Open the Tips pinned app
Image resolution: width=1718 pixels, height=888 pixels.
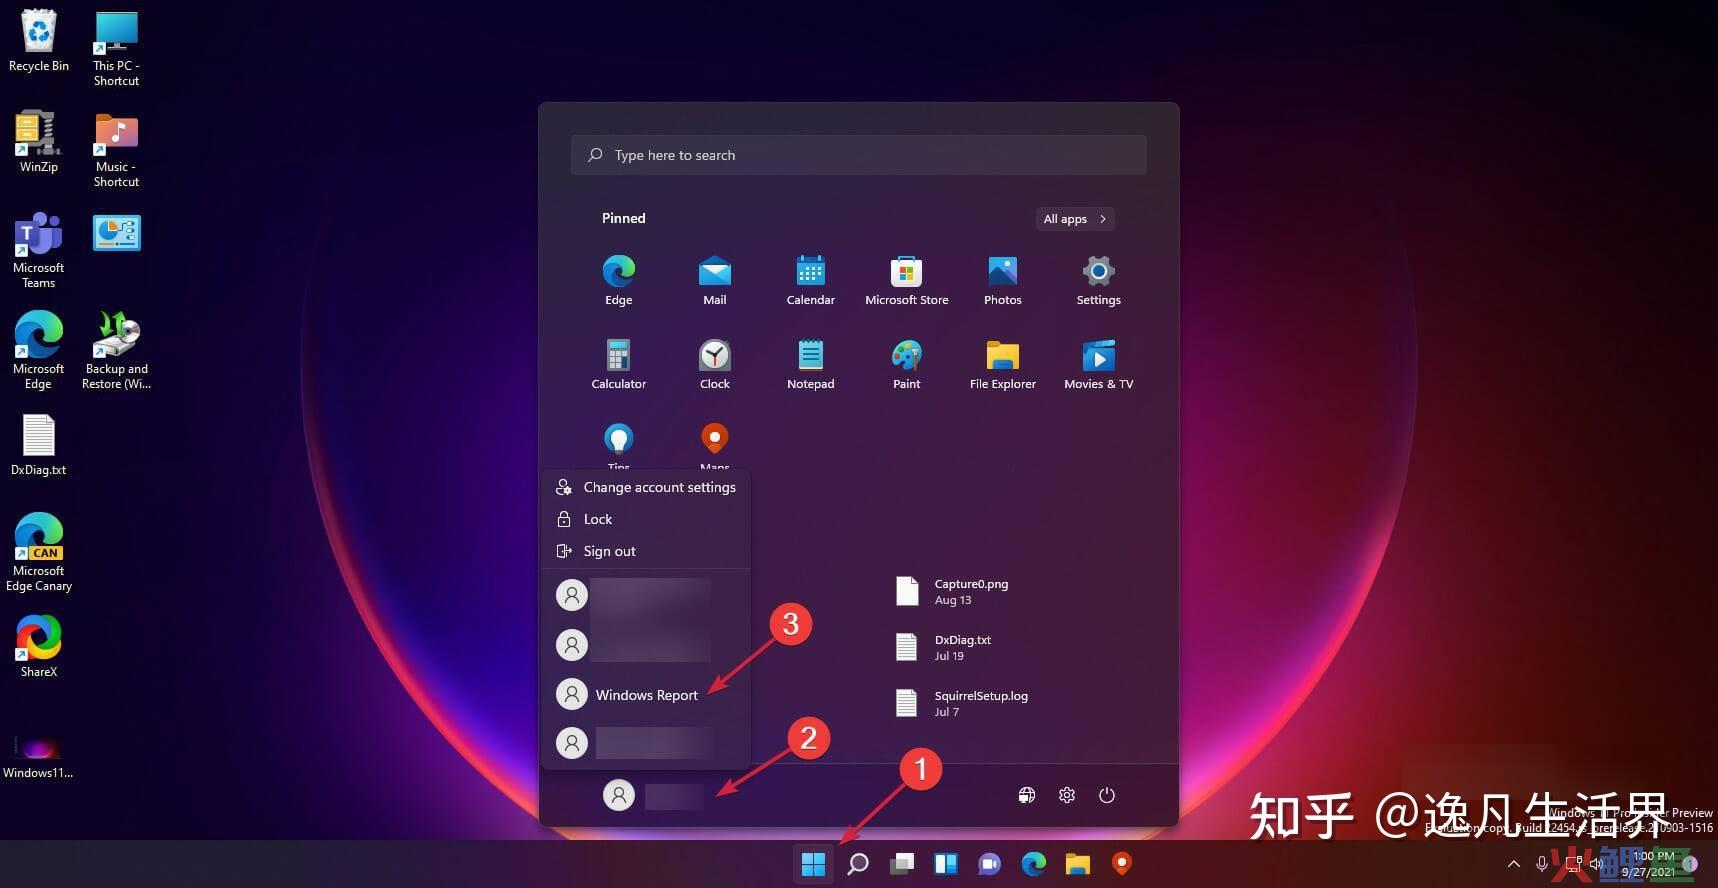pos(618,446)
